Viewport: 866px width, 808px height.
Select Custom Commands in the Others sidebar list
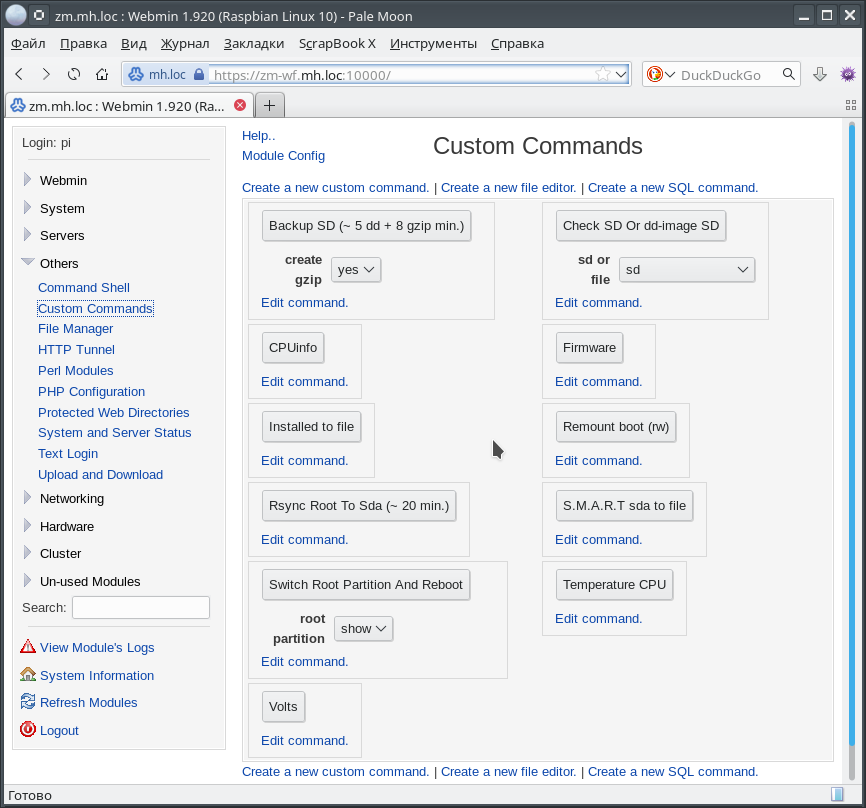(x=94, y=308)
